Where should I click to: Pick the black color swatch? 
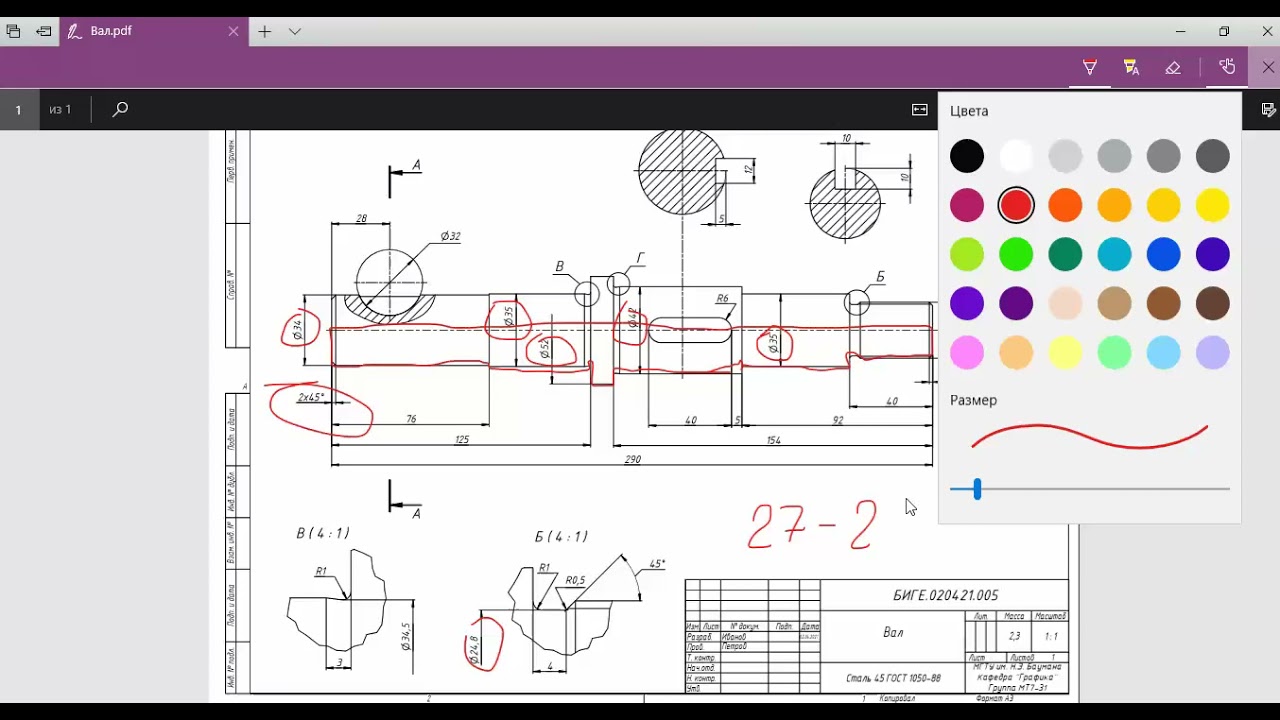pyautogui.click(x=967, y=156)
